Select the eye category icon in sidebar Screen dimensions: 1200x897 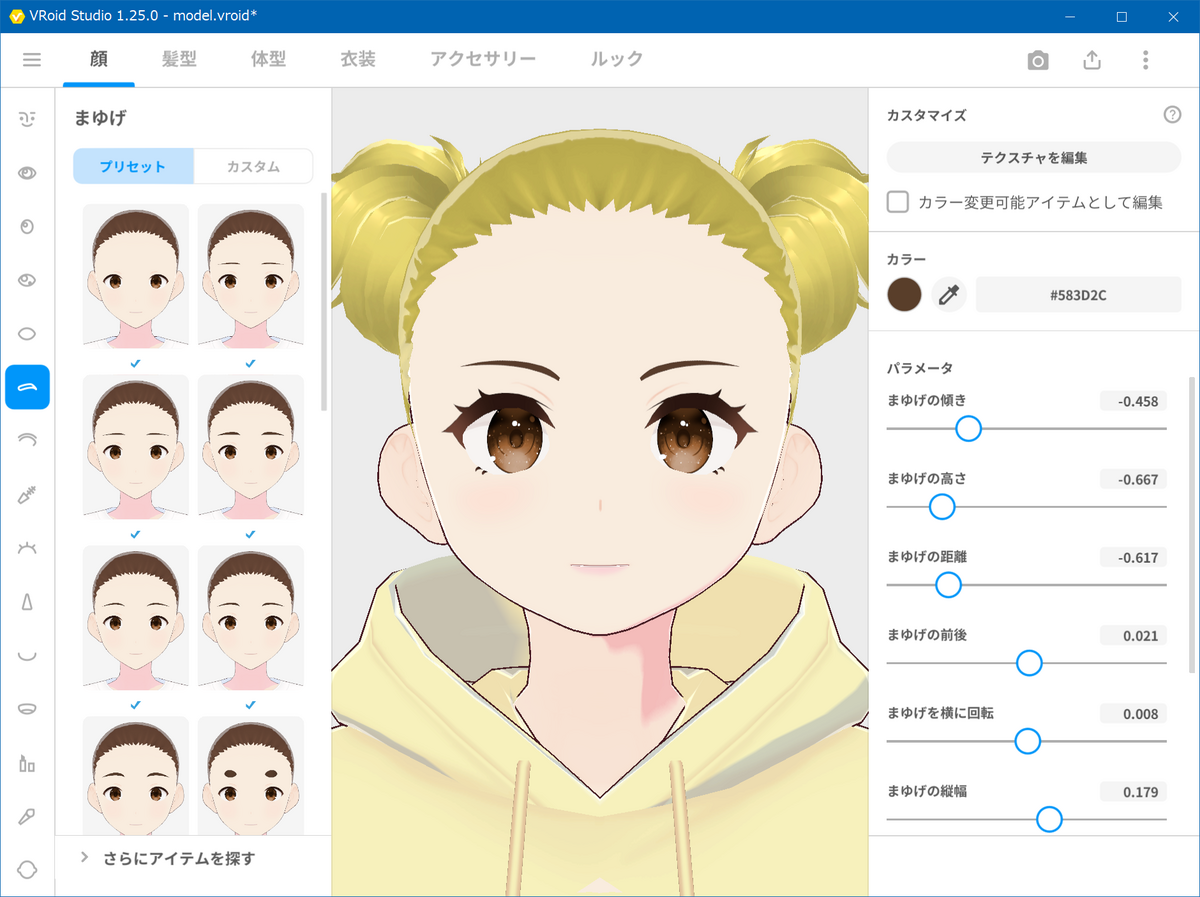point(27,173)
